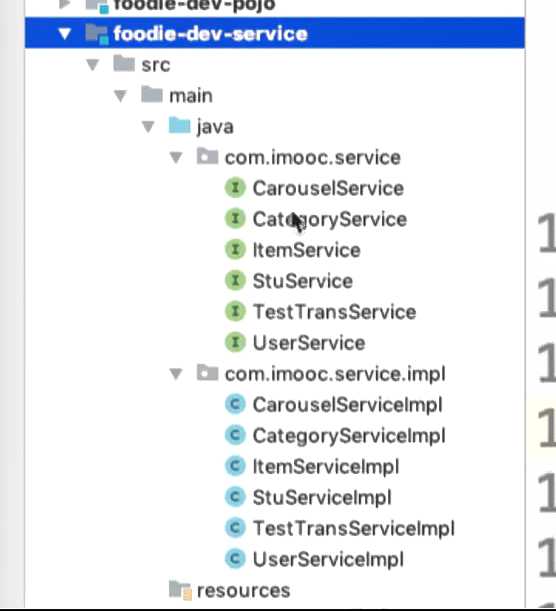This screenshot has width=556, height=611.
Task: Open UserServiceImpl in the tree
Action: click(328, 560)
